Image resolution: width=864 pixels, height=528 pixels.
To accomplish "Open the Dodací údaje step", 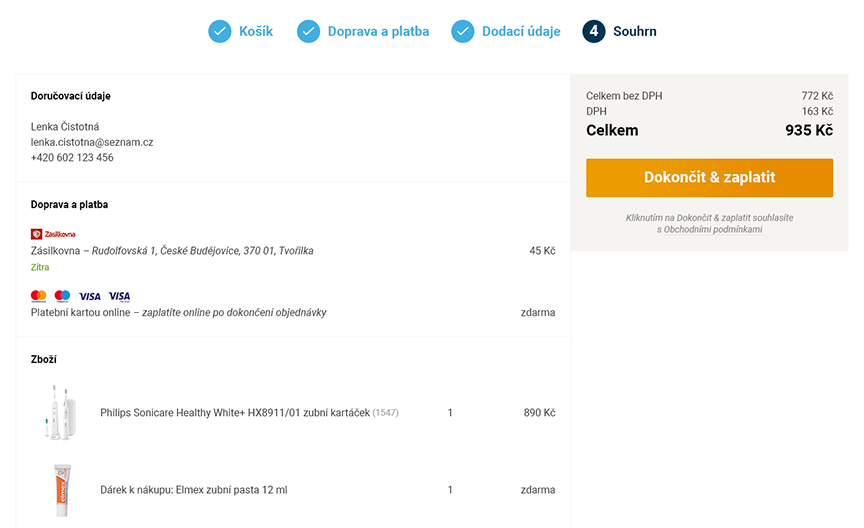I will click(521, 31).
